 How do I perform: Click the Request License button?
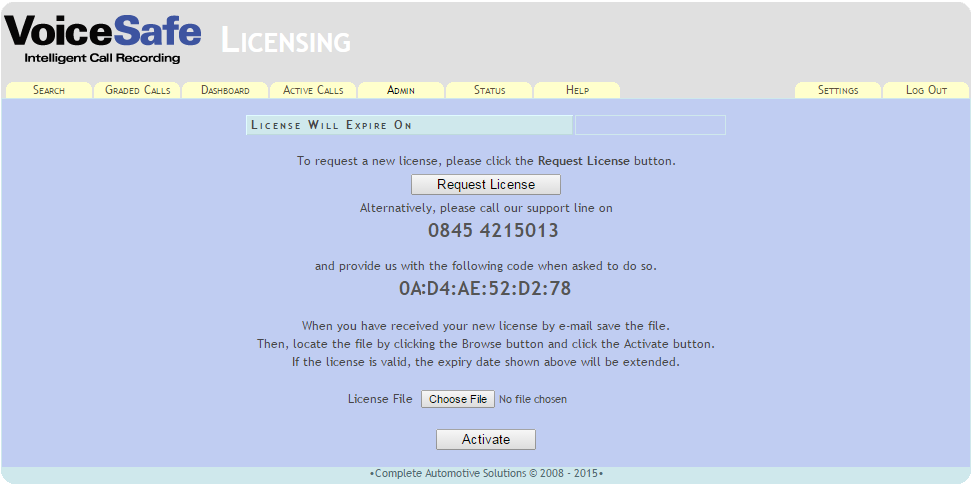(x=486, y=185)
